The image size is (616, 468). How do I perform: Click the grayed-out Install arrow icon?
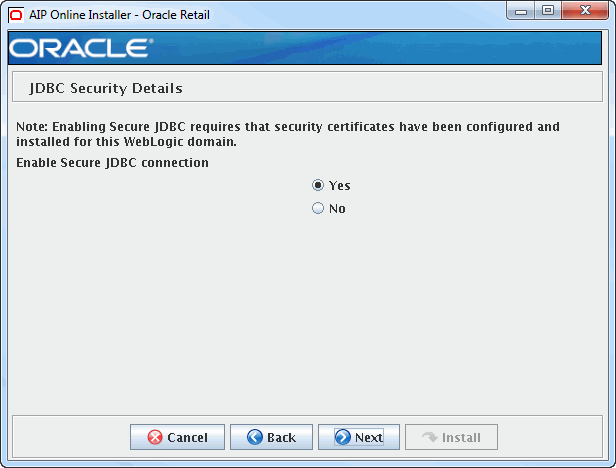click(430, 437)
